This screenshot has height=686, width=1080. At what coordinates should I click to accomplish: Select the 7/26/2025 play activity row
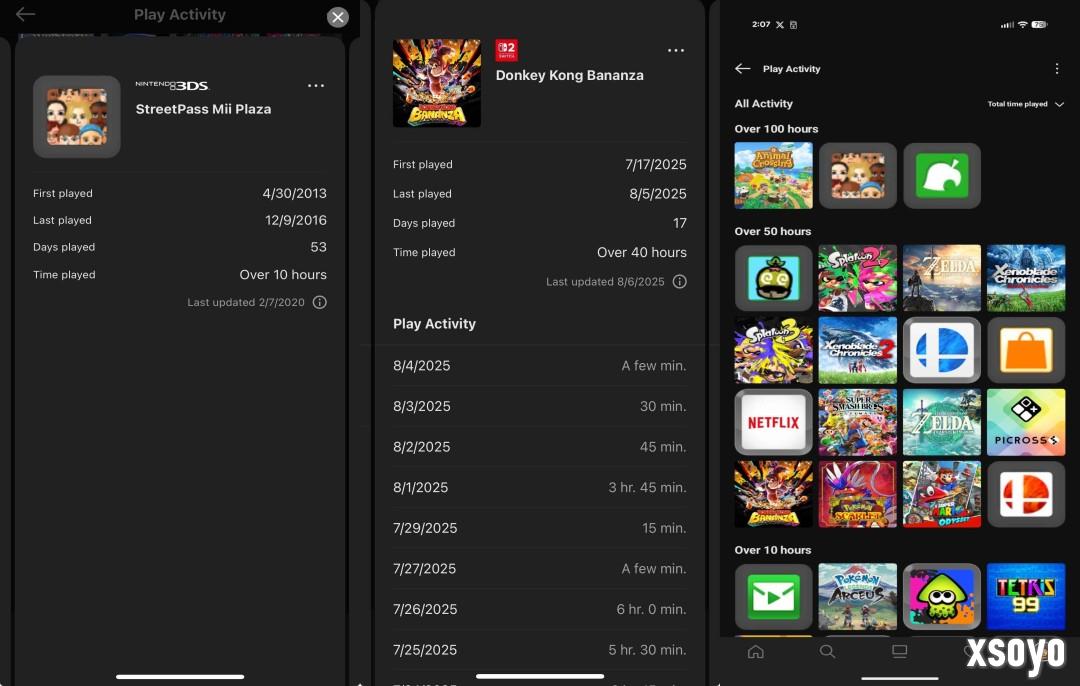coord(540,609)
